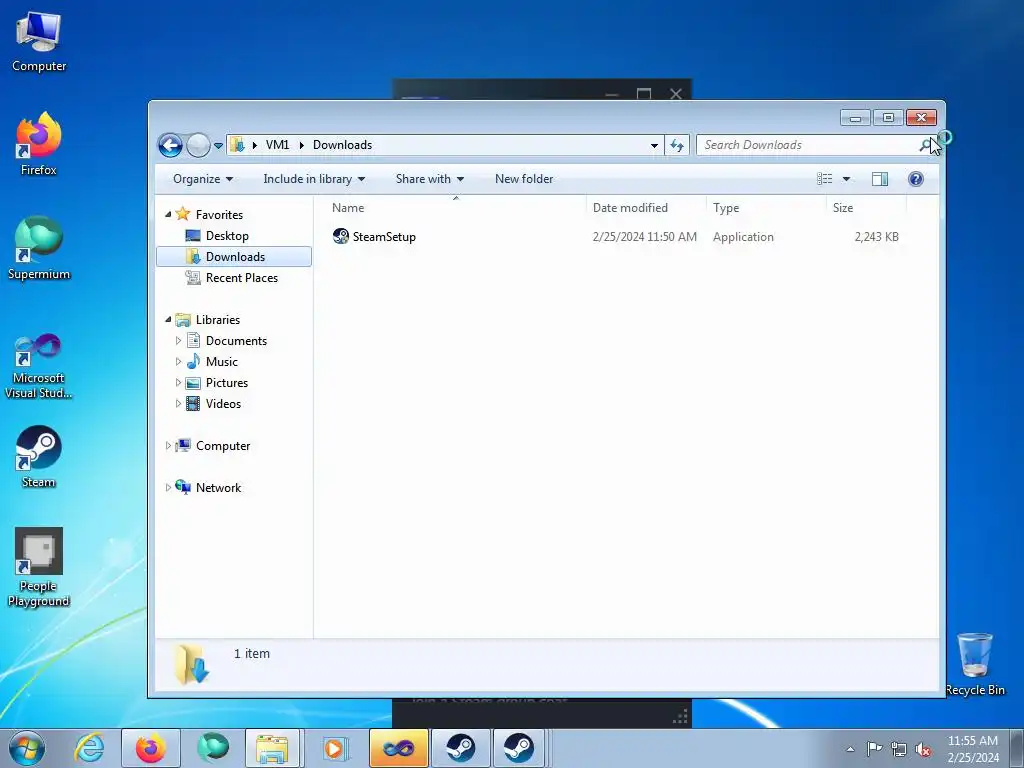Select Libraries in navigation pane
This screenshot has height=768, width=1024.
(217, 320)
